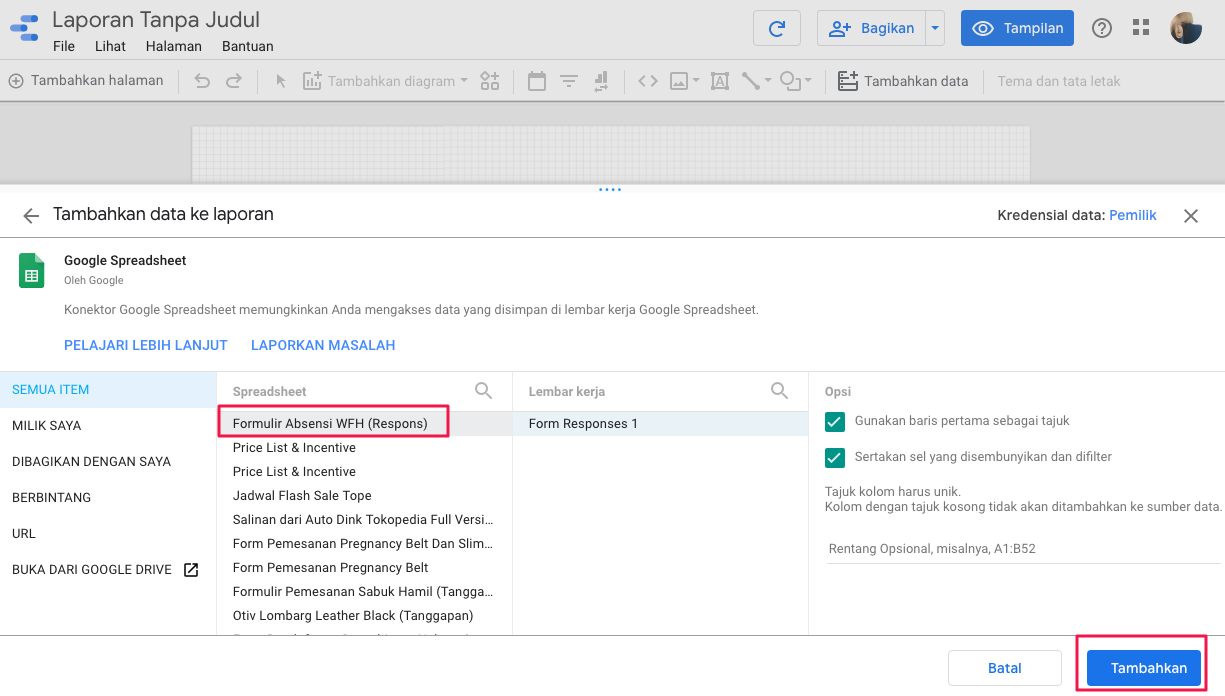Viewport: 1225px width, 696px height.
Task: Open the Google apps grid icon
Action: [1141, 28]
